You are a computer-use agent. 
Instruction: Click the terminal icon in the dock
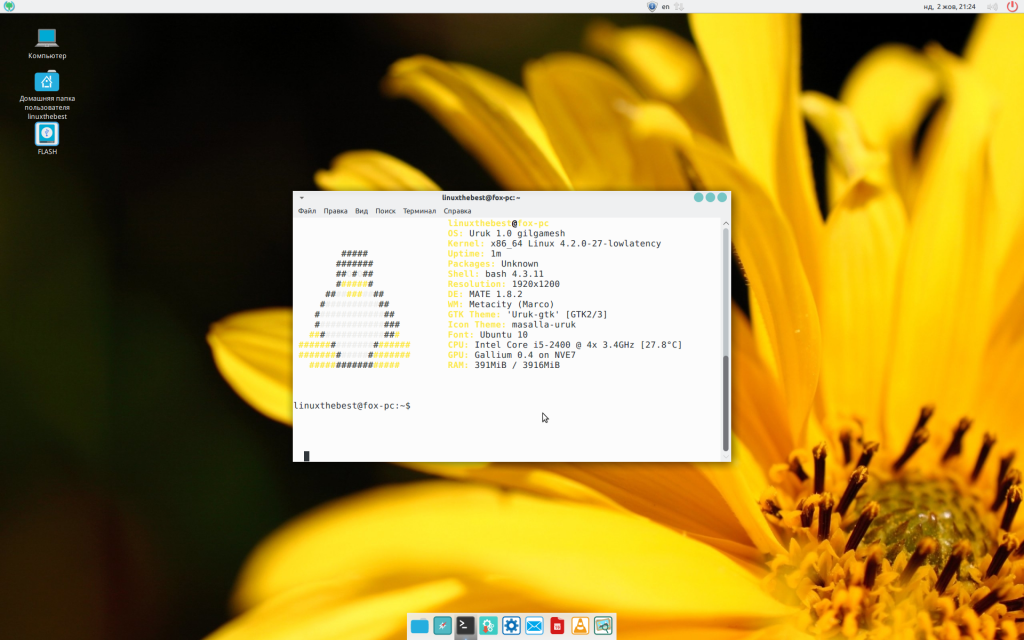465,626
